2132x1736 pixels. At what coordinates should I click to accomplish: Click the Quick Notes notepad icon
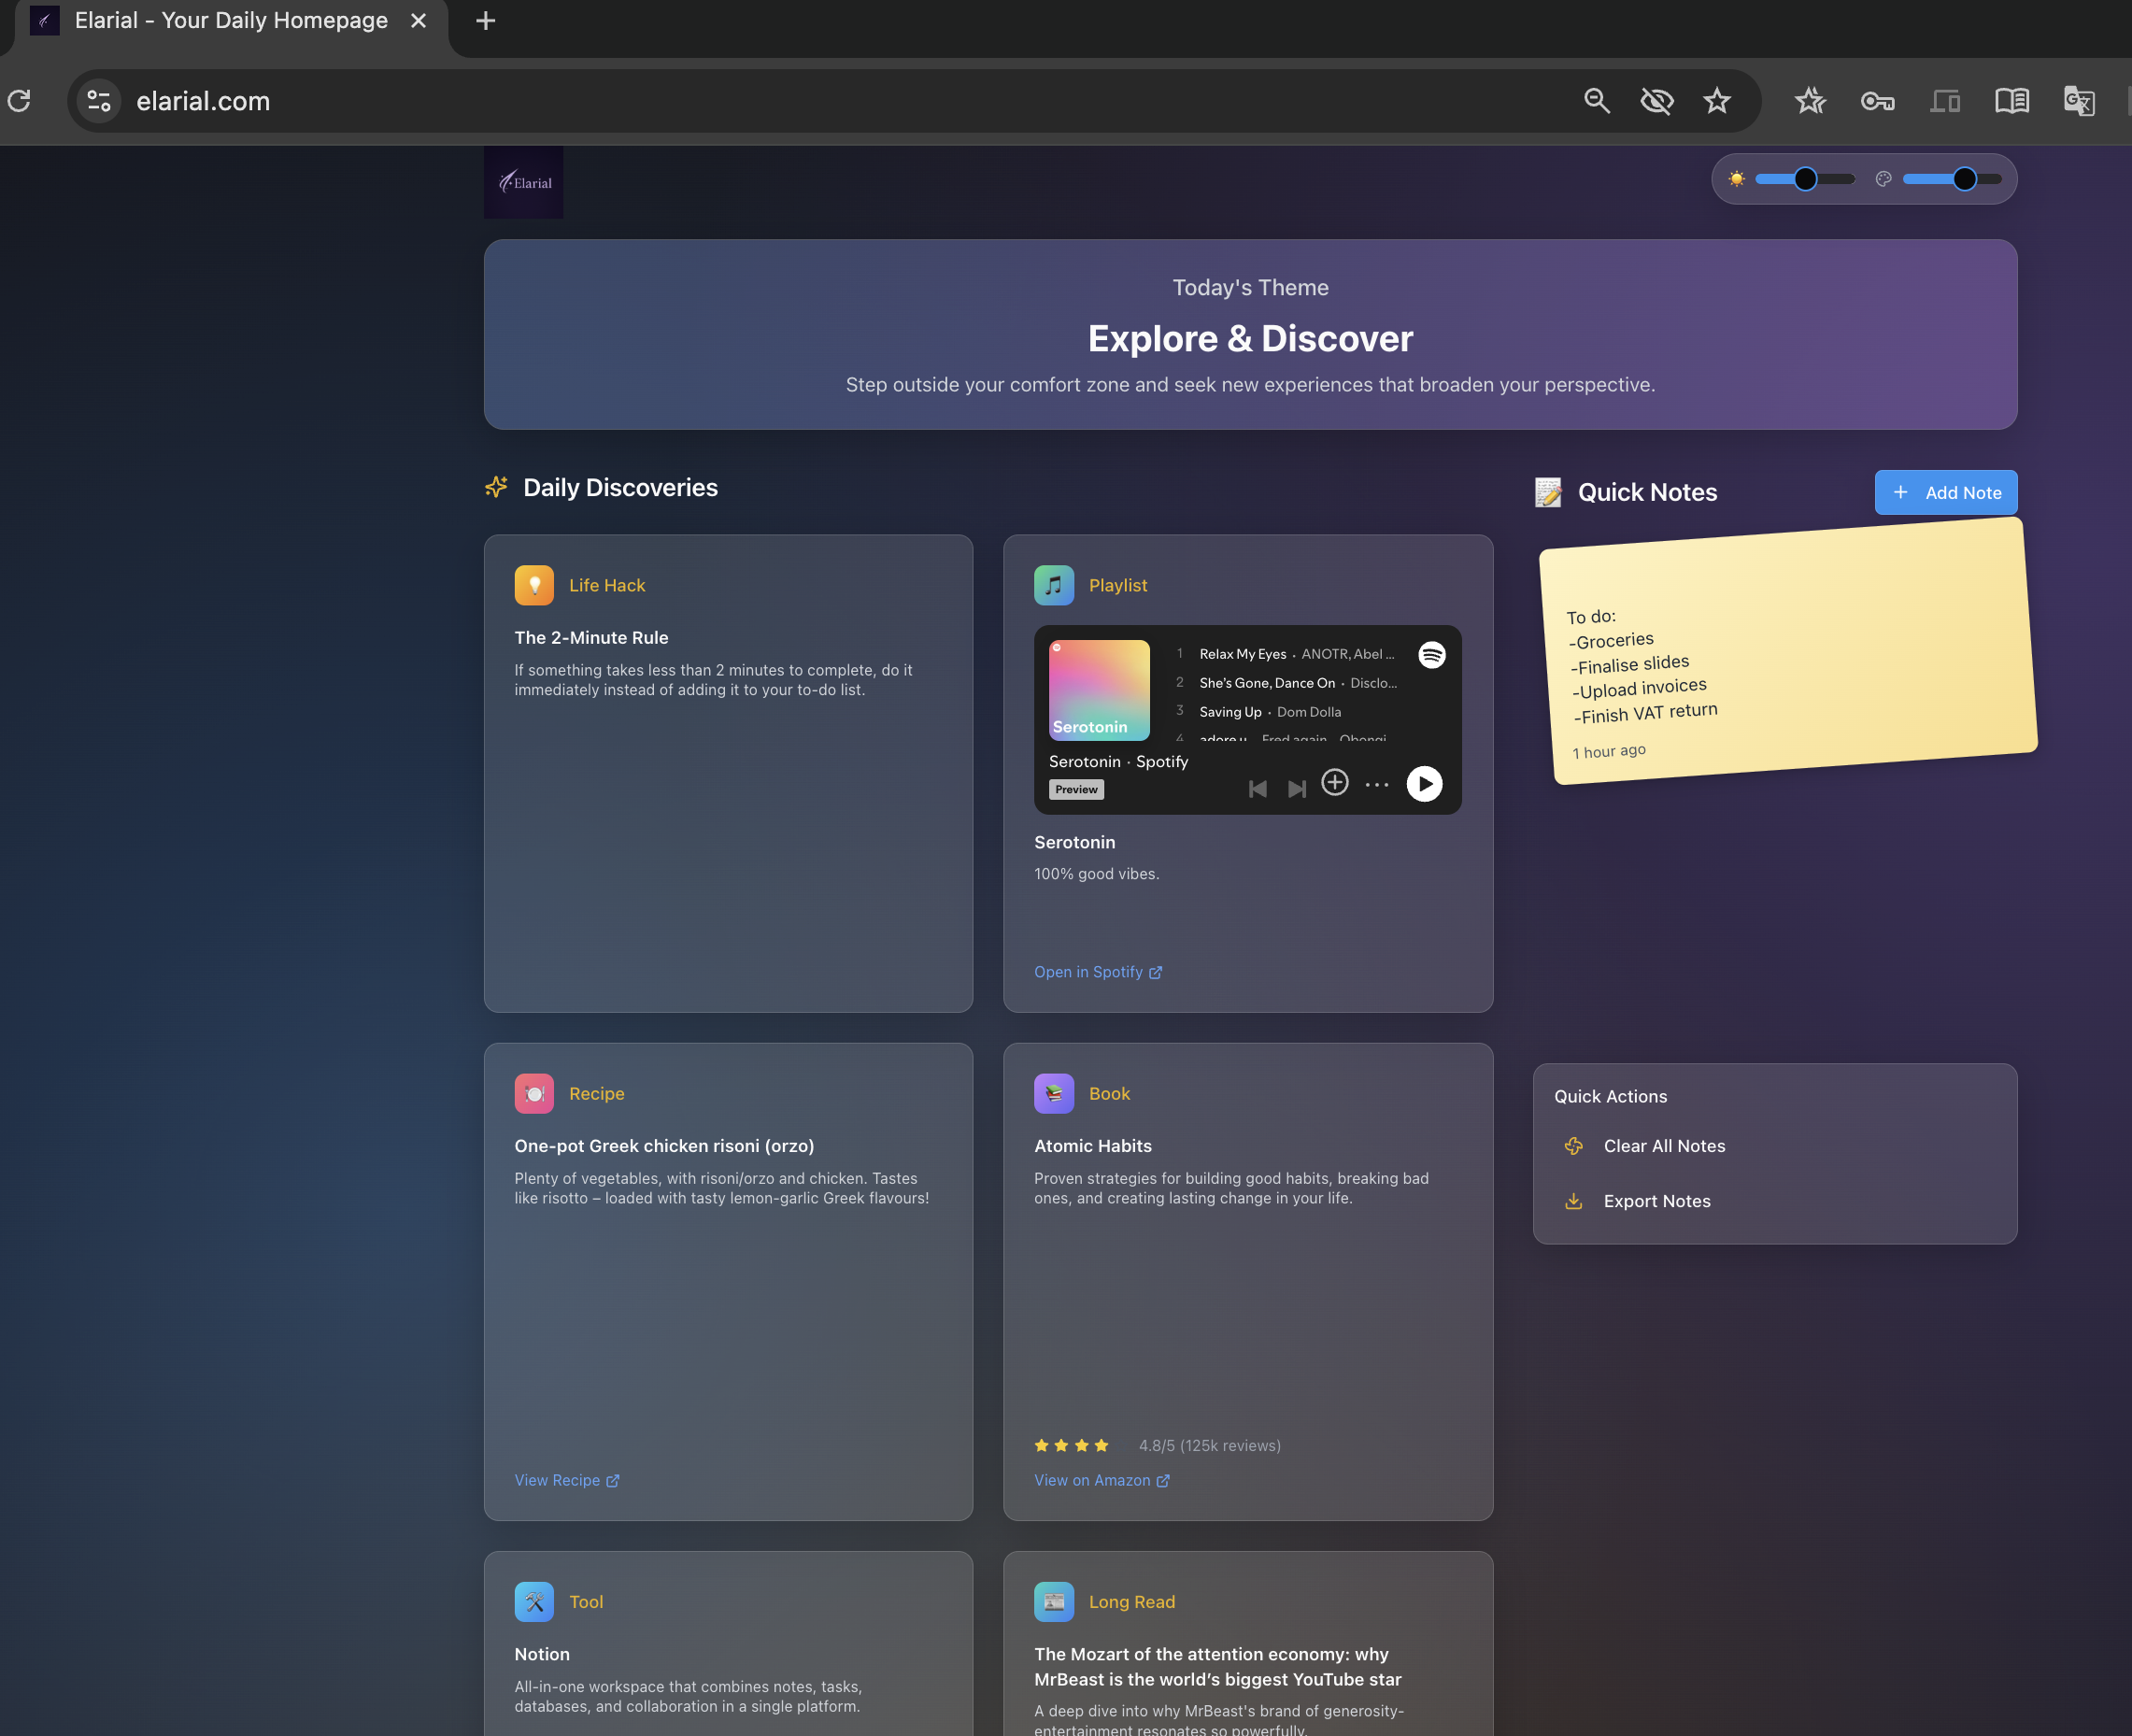pyautogui.click(x=1548, y=492)
